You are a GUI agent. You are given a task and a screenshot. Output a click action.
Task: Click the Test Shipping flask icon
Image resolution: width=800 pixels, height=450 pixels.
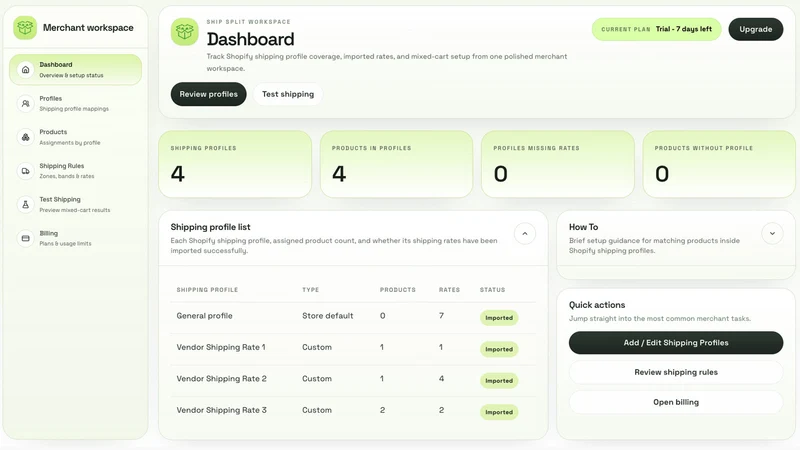point(26,205)
